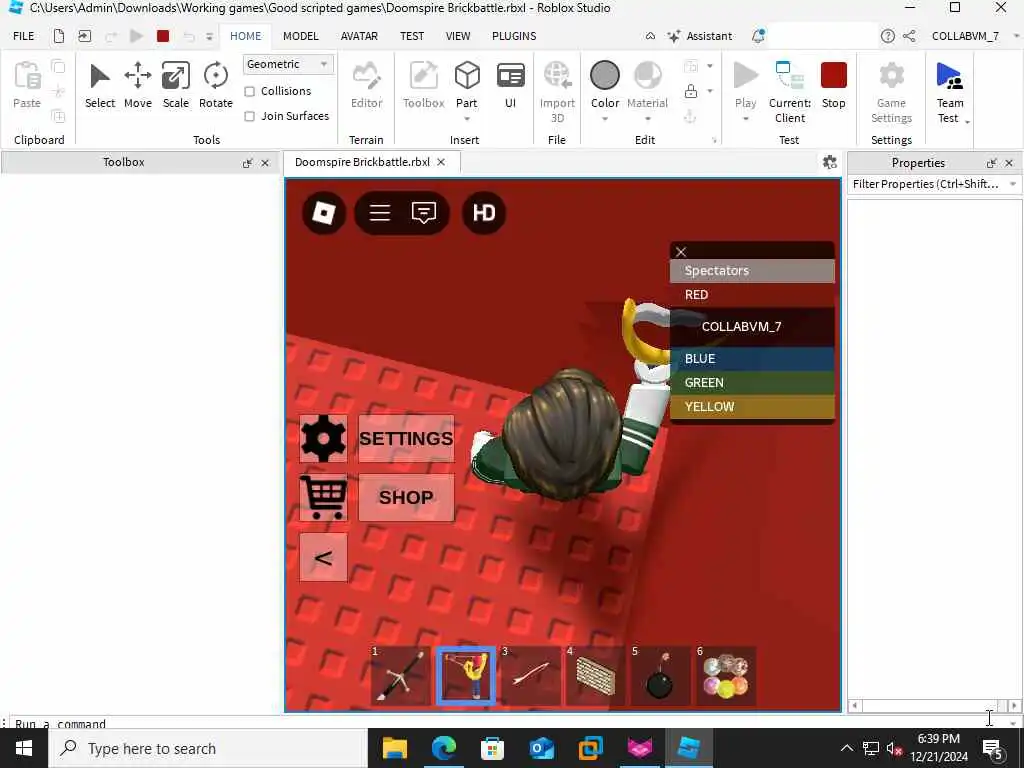Open the notifications bell icon

(x=758, y=36)
